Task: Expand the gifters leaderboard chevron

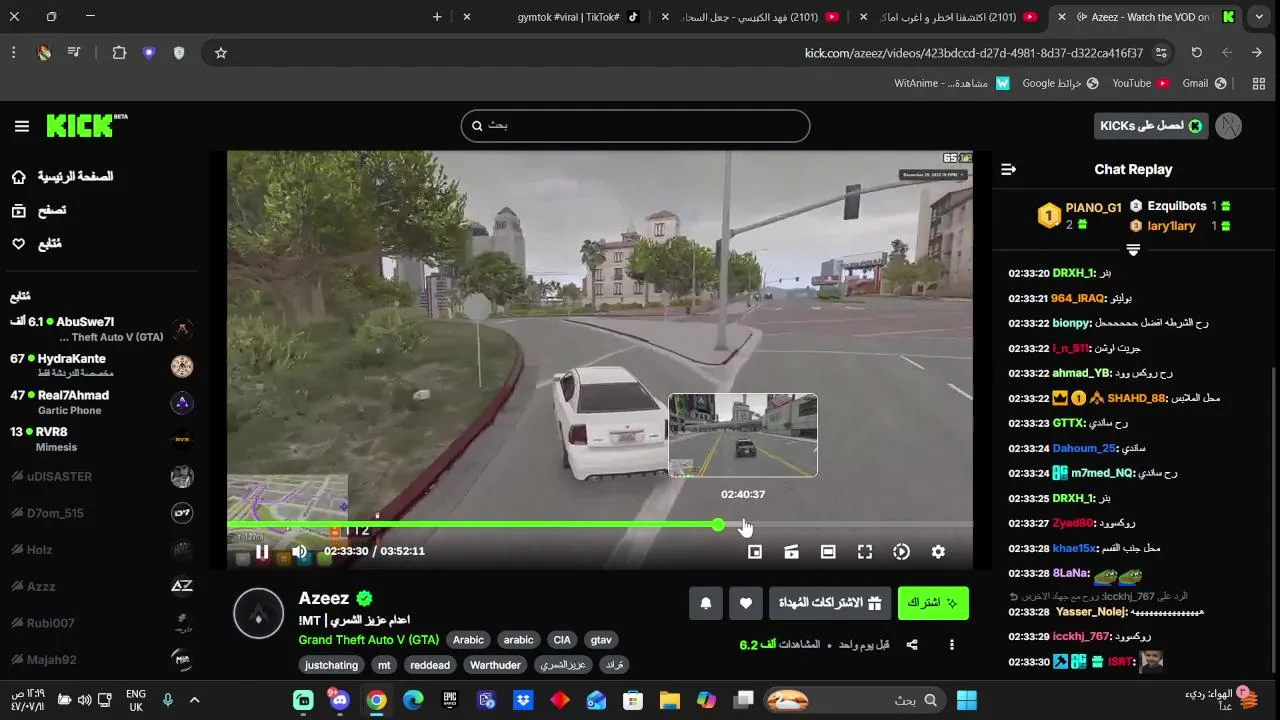Action: (x=1133, y=250)
